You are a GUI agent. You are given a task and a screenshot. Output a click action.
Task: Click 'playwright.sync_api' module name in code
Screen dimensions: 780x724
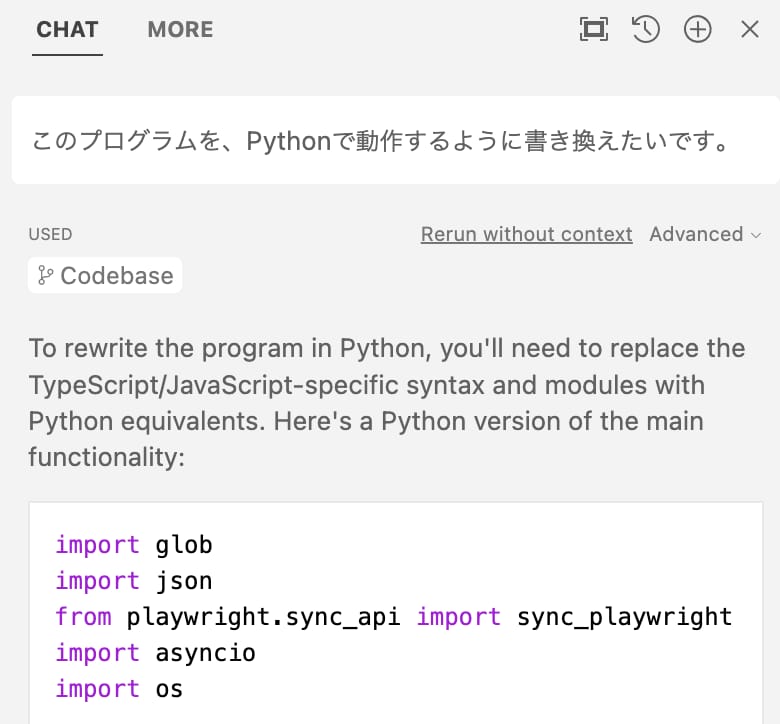[x=263, y=617]
